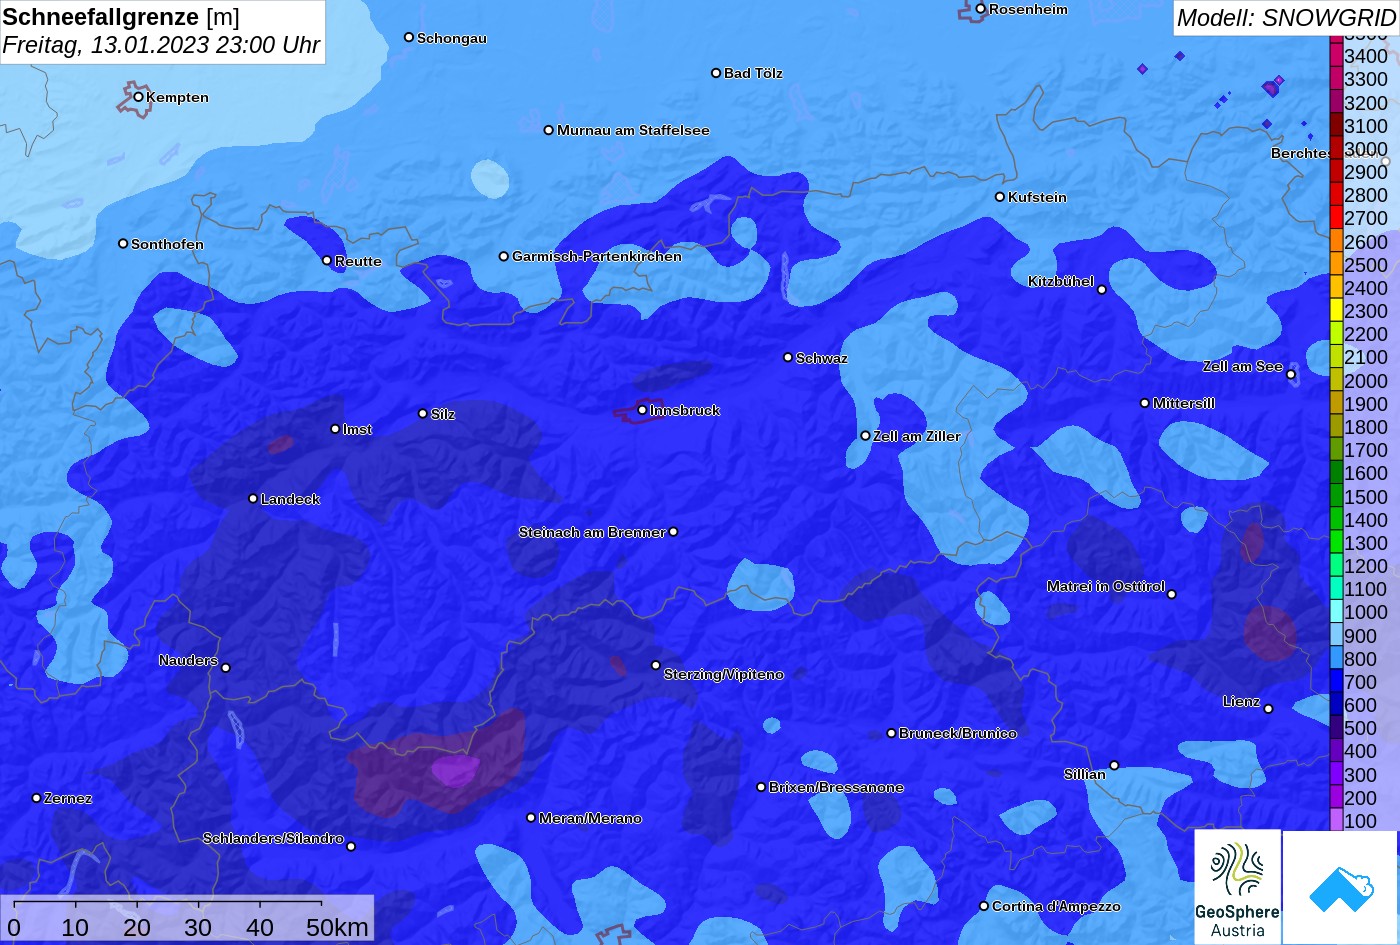Click the Kempten city marker dot
This screenshot has height=945, width=1400.
[139, 97]
